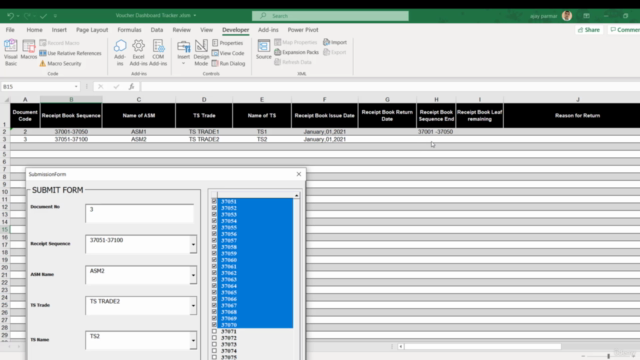Open COM Add-ins
Image resolution: width=640 pixels, height=360 pixels.
point(158,52)
